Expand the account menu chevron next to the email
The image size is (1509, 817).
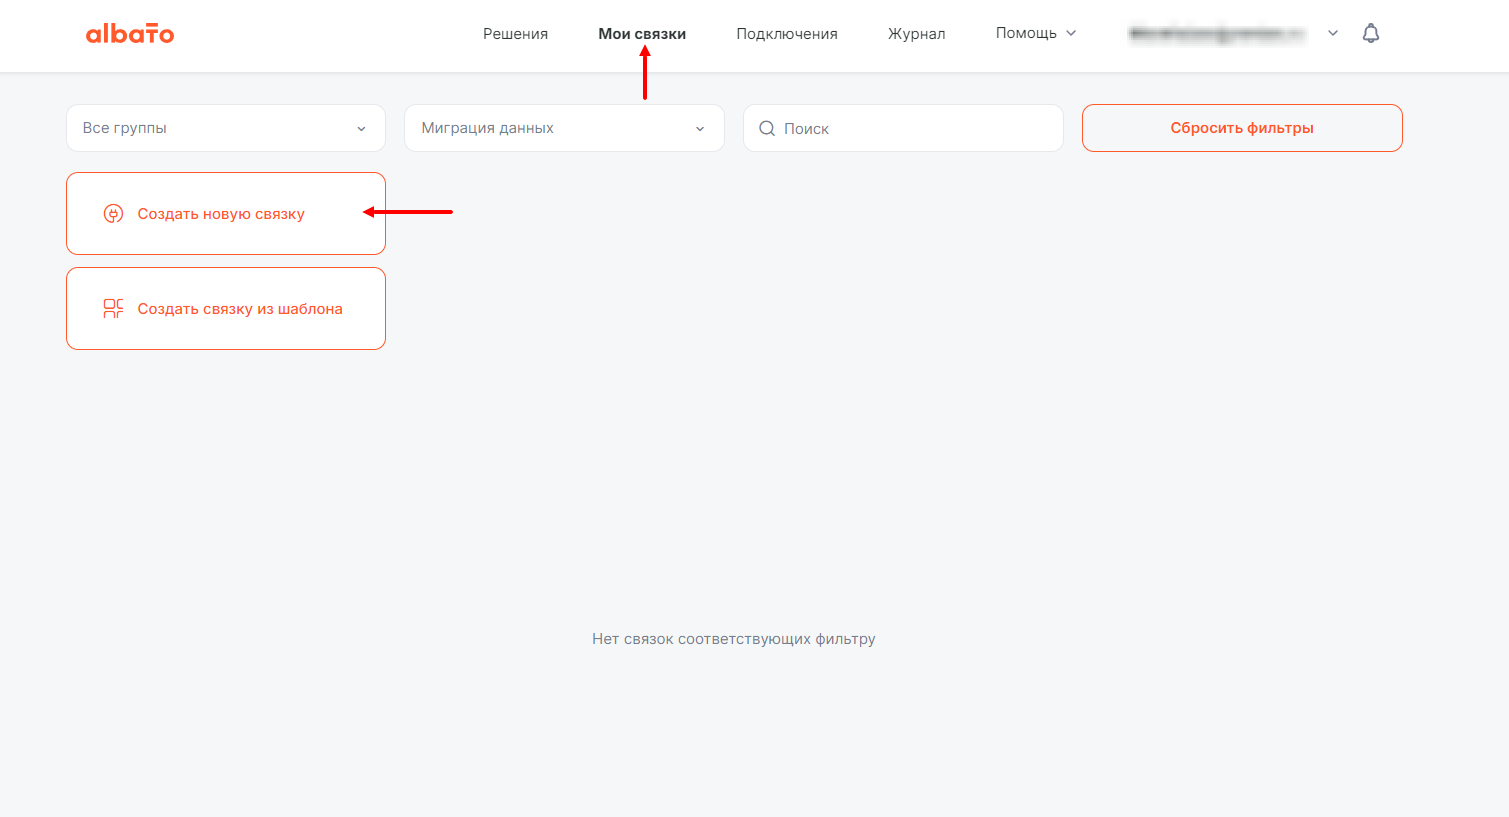tap(1333, 33)
